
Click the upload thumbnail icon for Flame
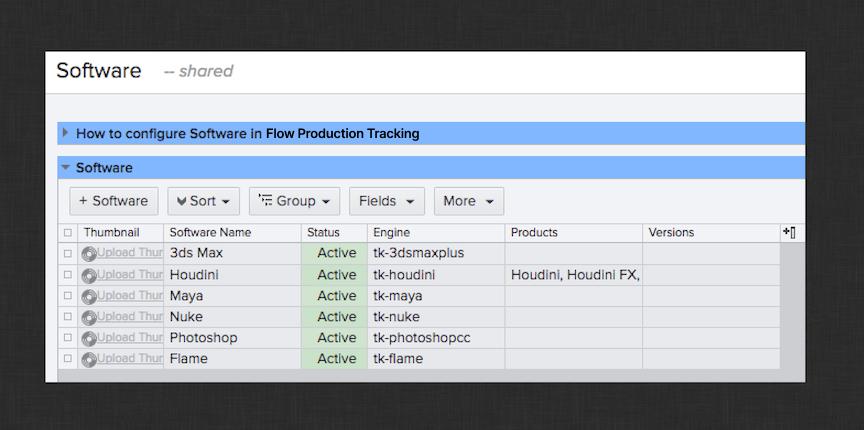point(89,359)
